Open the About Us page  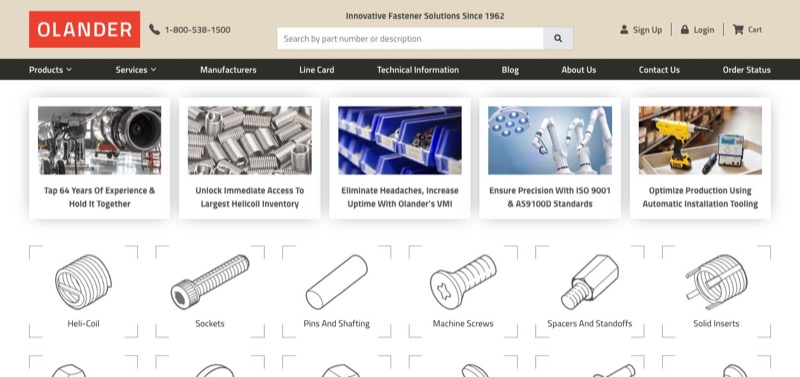tap(579, 70)
